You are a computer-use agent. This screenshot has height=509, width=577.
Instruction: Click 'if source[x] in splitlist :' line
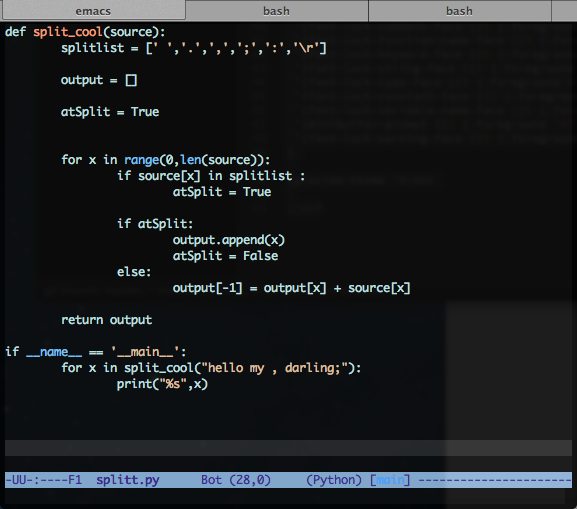click(211, 176)
